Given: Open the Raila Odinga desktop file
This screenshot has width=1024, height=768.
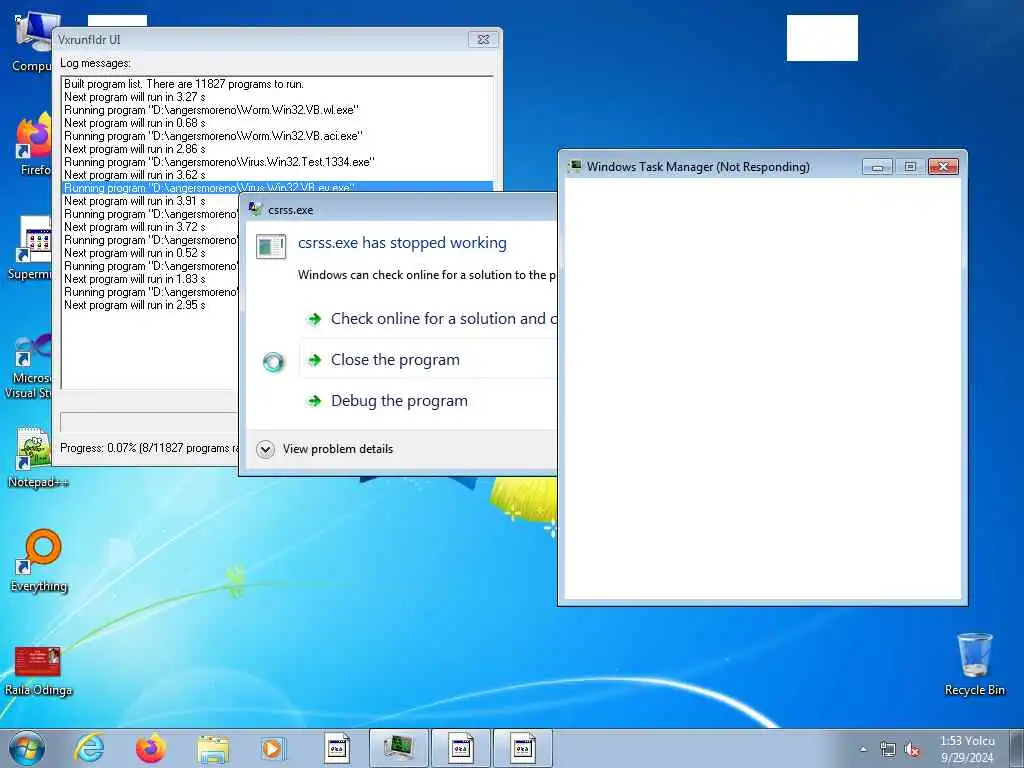Looking at the screenshot, I should tap(38, 670).
